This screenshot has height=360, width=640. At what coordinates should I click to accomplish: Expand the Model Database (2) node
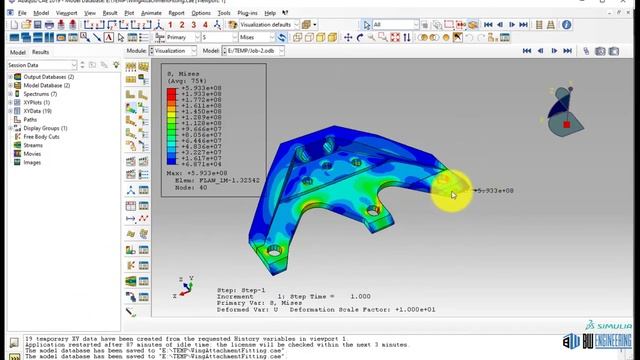click(x=11, y=85)
